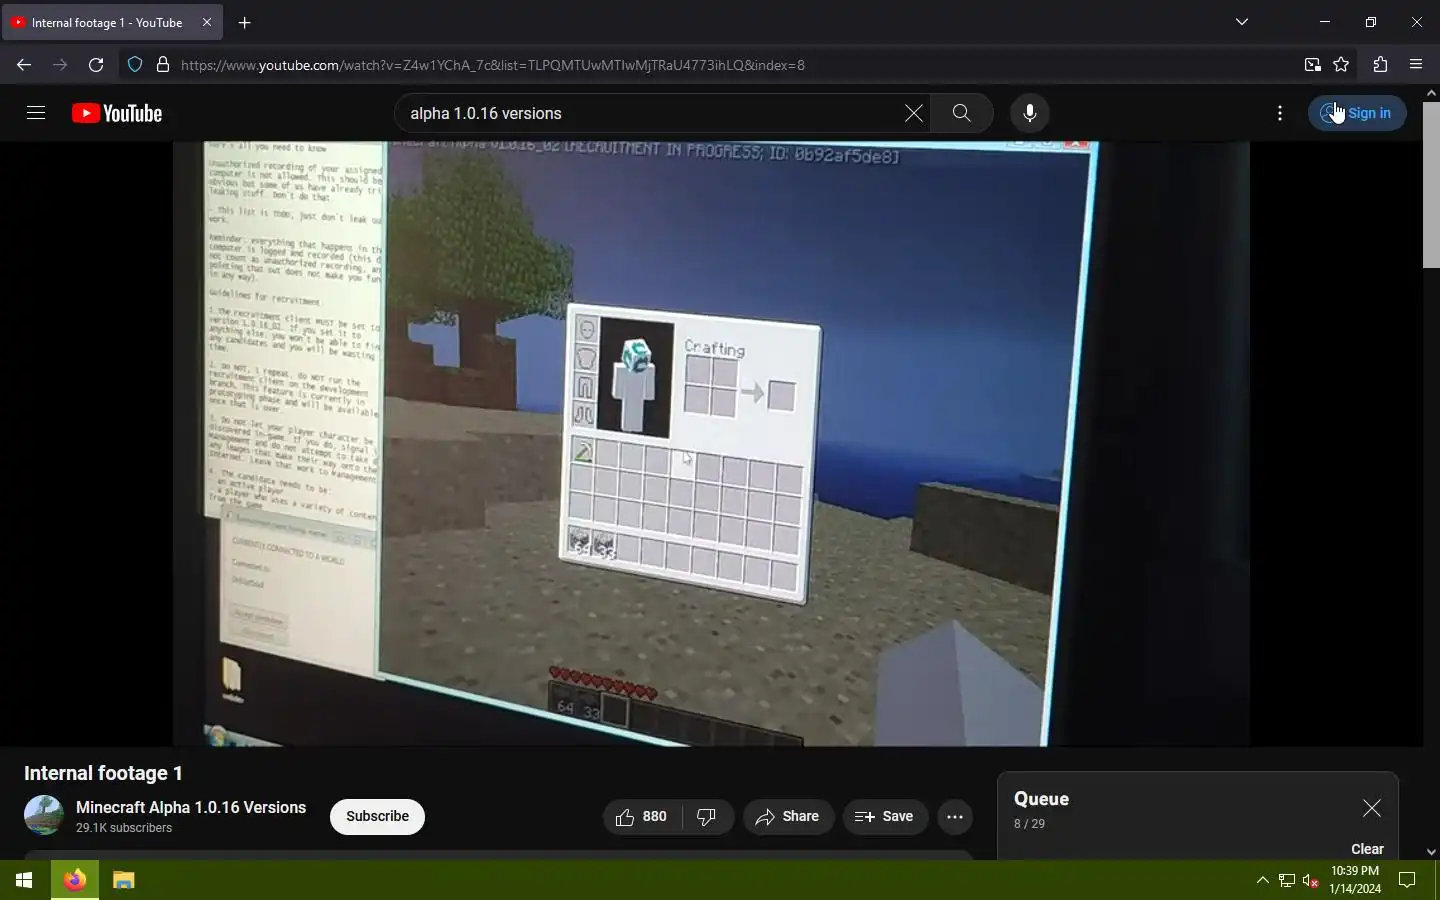This screenshot has width=1440, height=900.
Task: Open the YouTube guide hamburger menu
Action: coord(36,113)
